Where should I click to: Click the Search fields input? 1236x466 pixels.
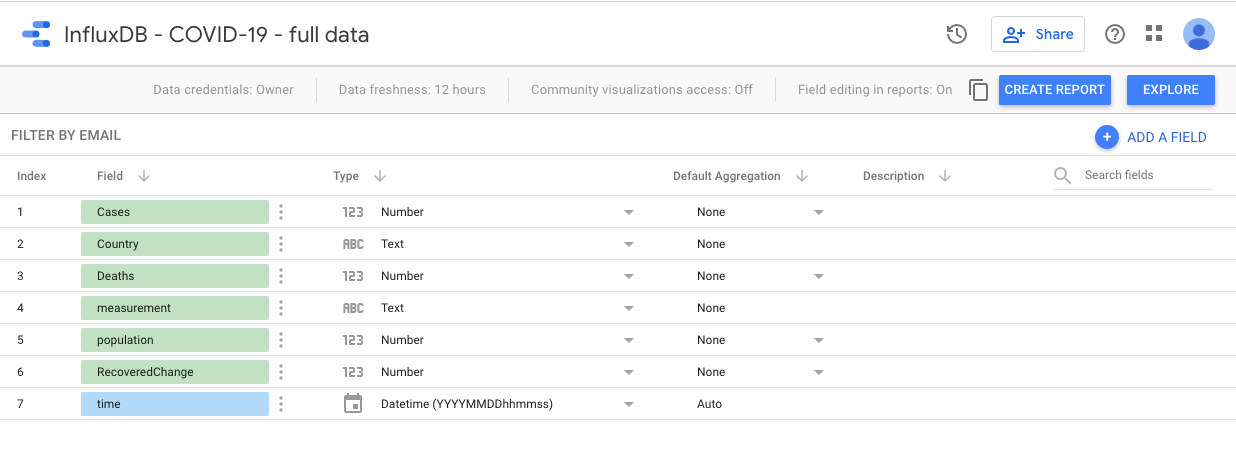(x=1148, y=176)
